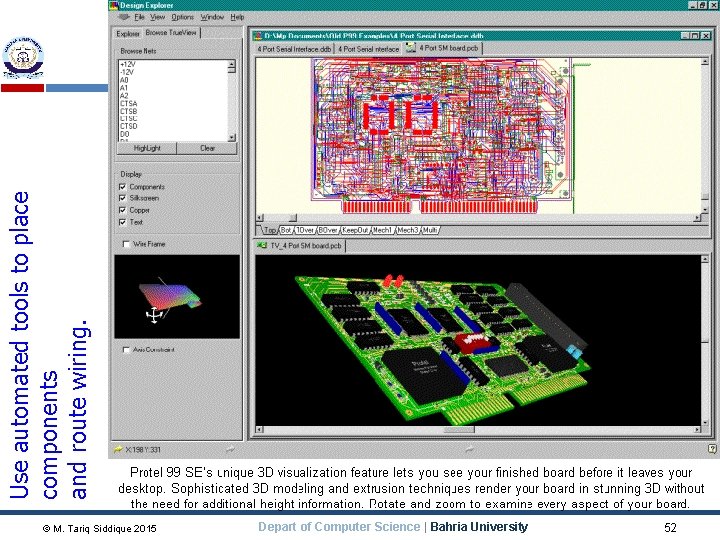Click the PCB editor horizontal scrollbar thumb
The height and width of the screenshot is (540, 720).
(293, 217)
